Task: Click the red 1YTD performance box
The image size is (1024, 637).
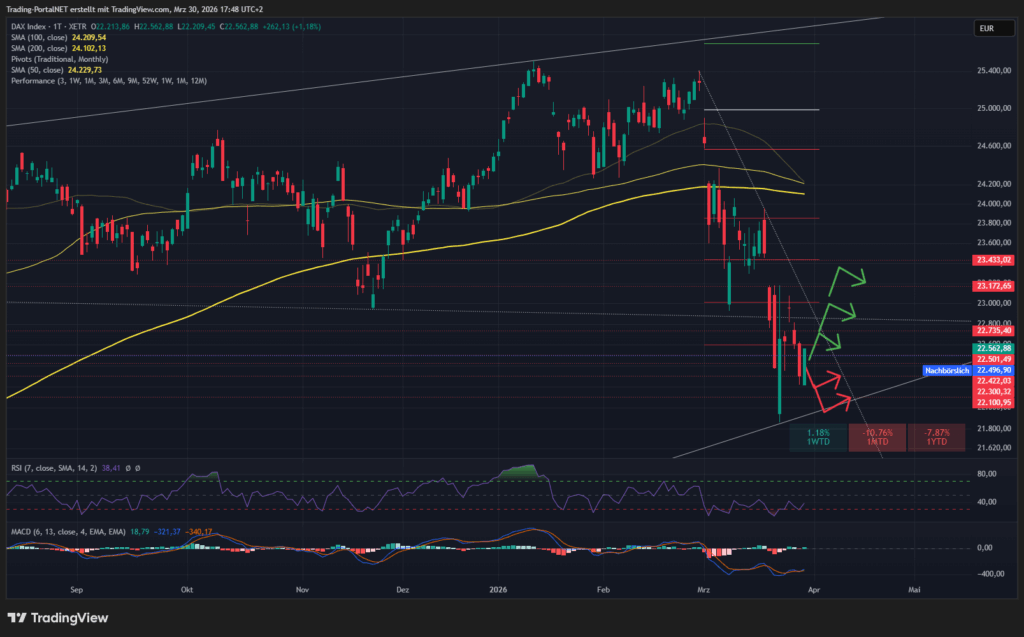Action: coord(937,437)
